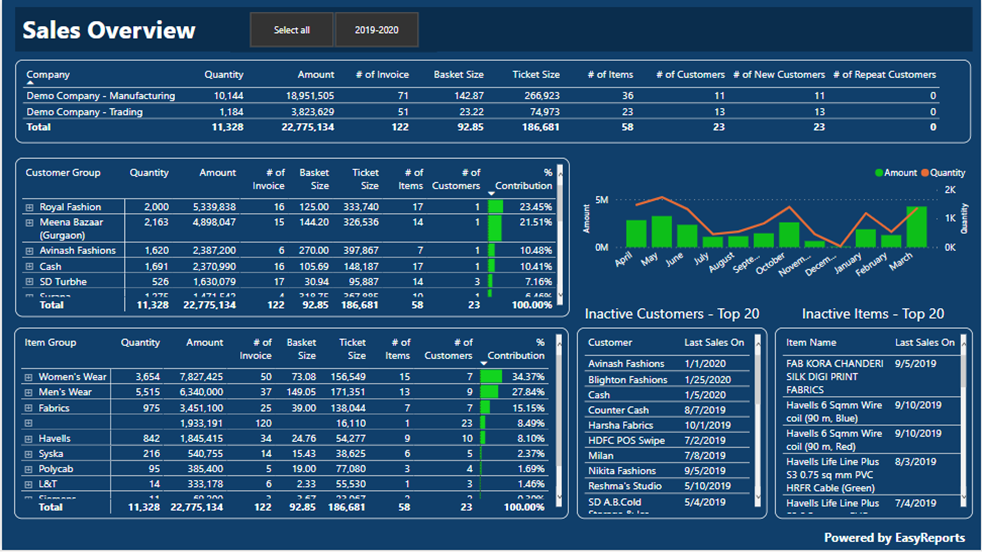This screenshot has width=982, height=552.
Task: Select the 2019-2020 year filter
Action: click(x=376, y=30)
